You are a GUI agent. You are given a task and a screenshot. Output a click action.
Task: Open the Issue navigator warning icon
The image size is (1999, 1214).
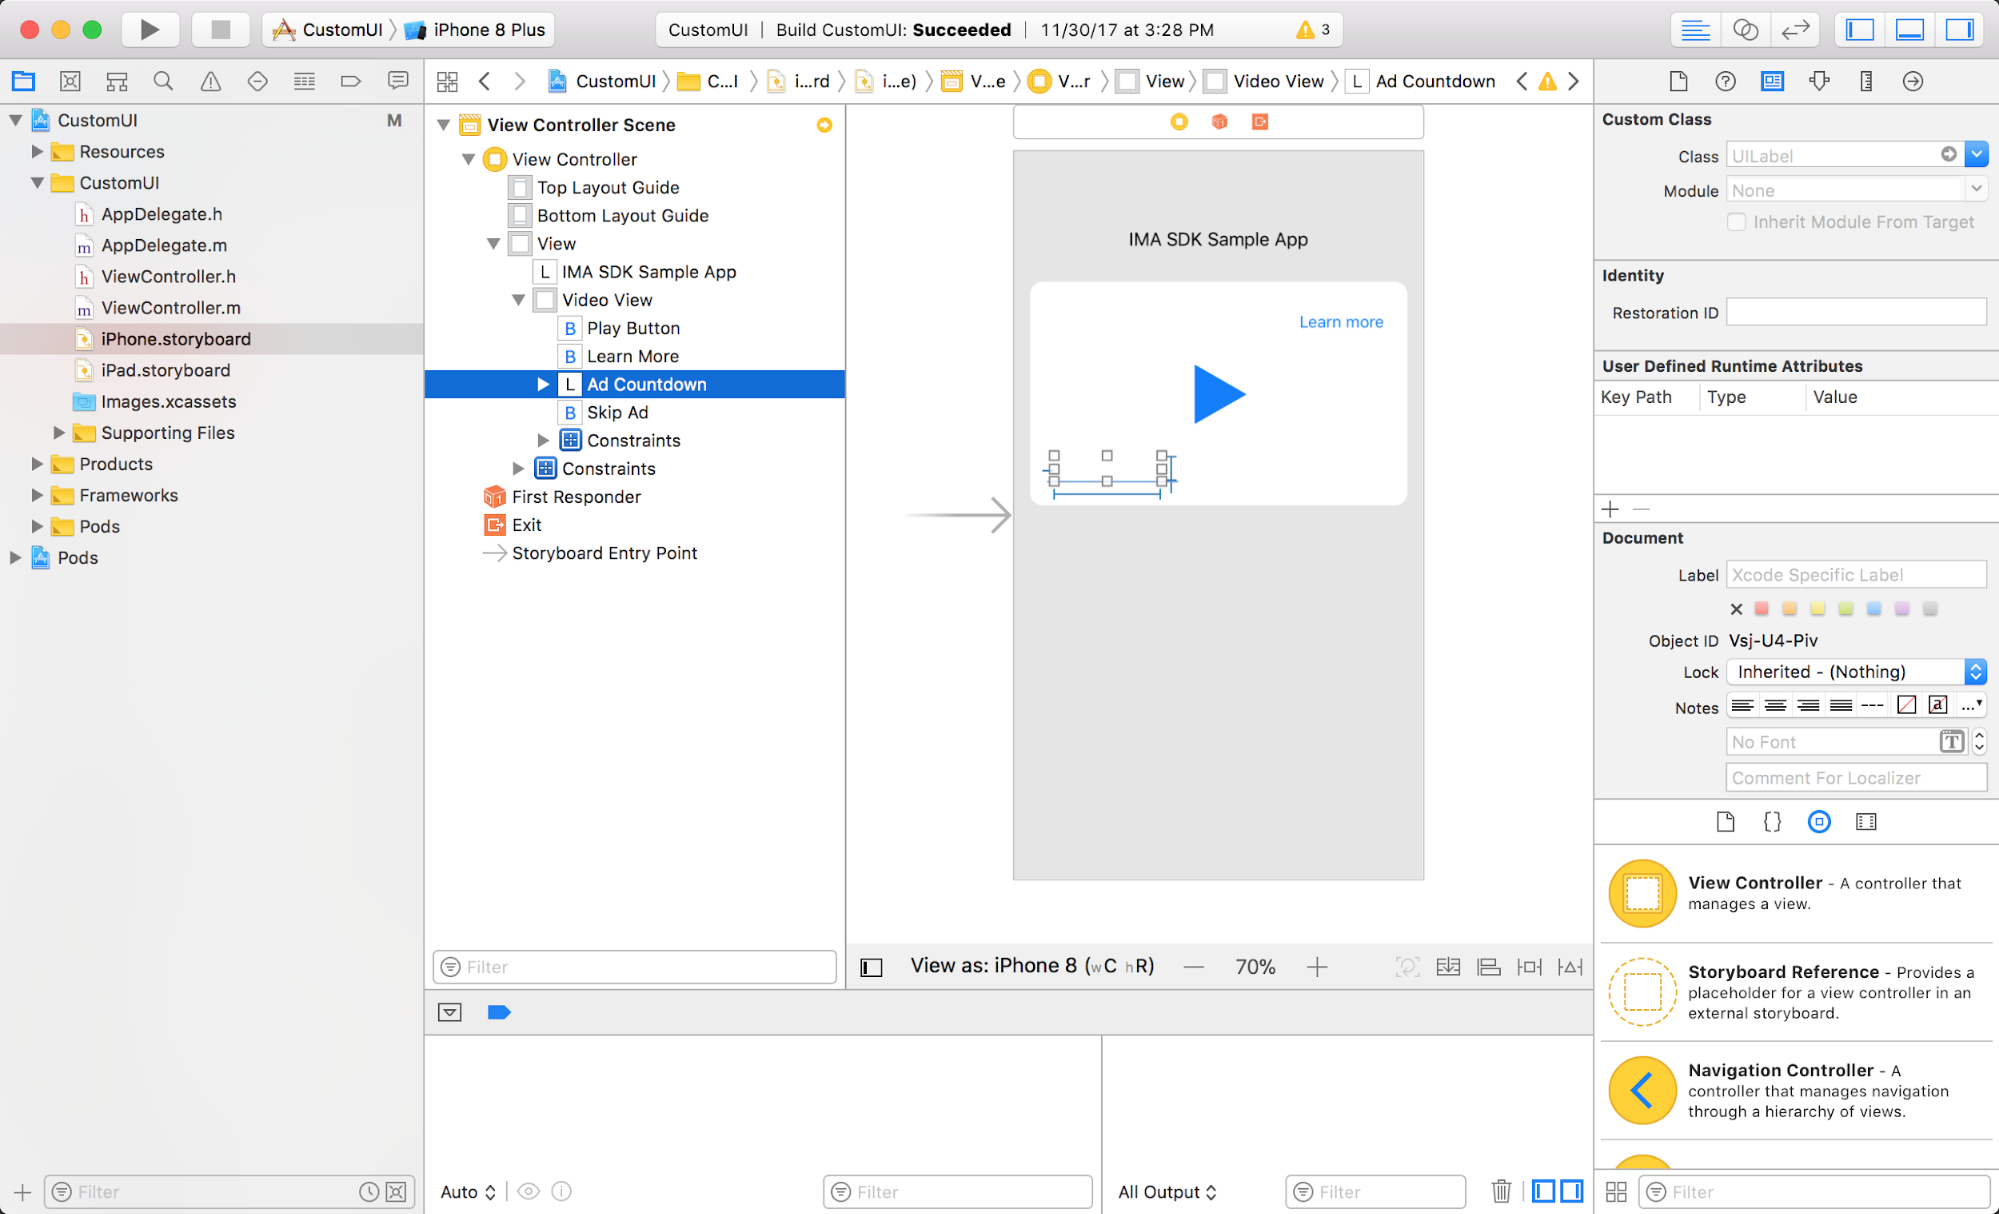[210, 81]
